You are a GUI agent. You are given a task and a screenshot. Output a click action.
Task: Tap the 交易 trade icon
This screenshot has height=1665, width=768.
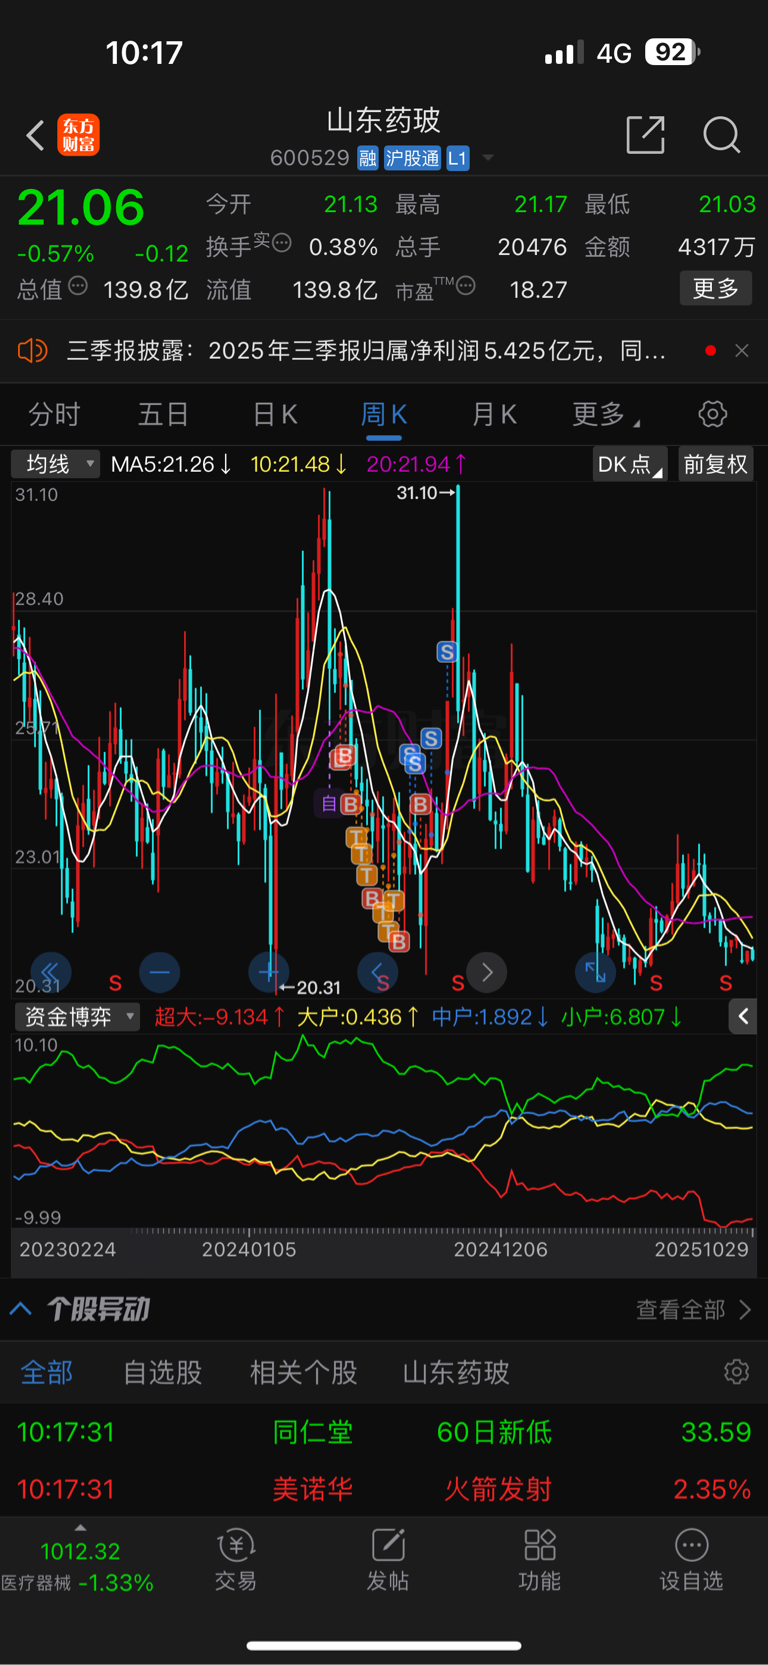pyautogui.click(x=236, y=1560)
